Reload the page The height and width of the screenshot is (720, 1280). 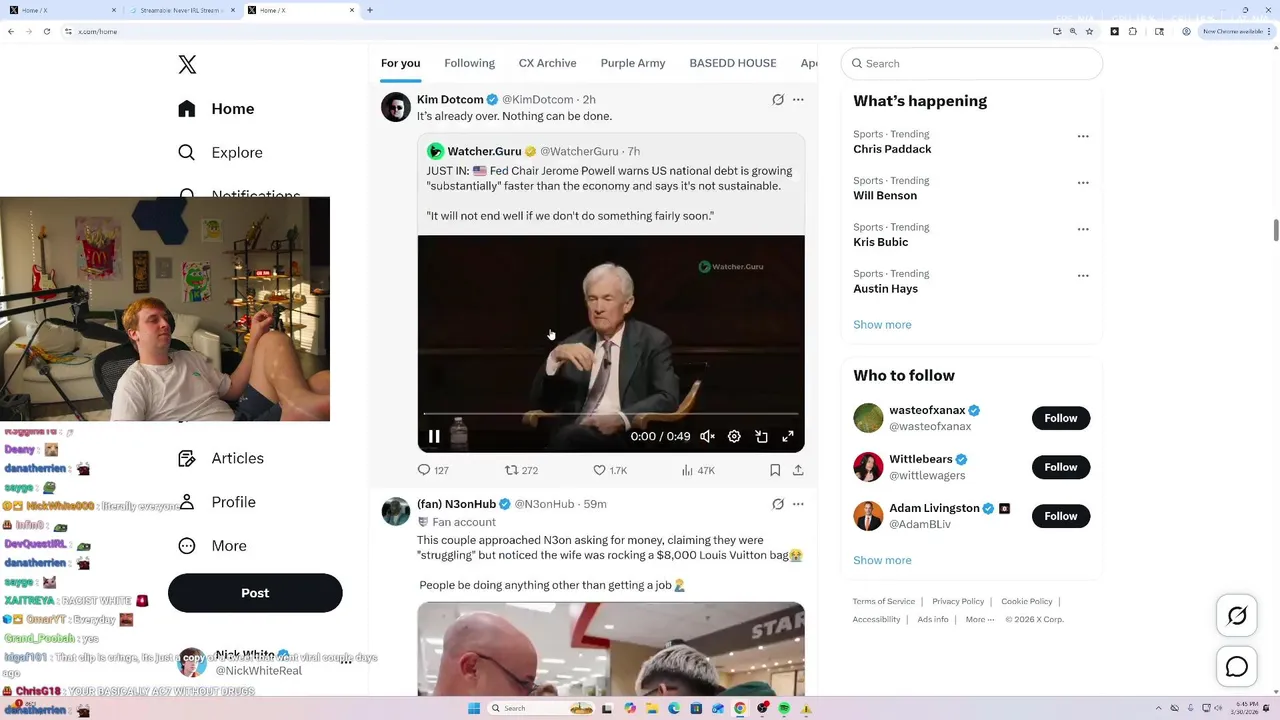46,32
